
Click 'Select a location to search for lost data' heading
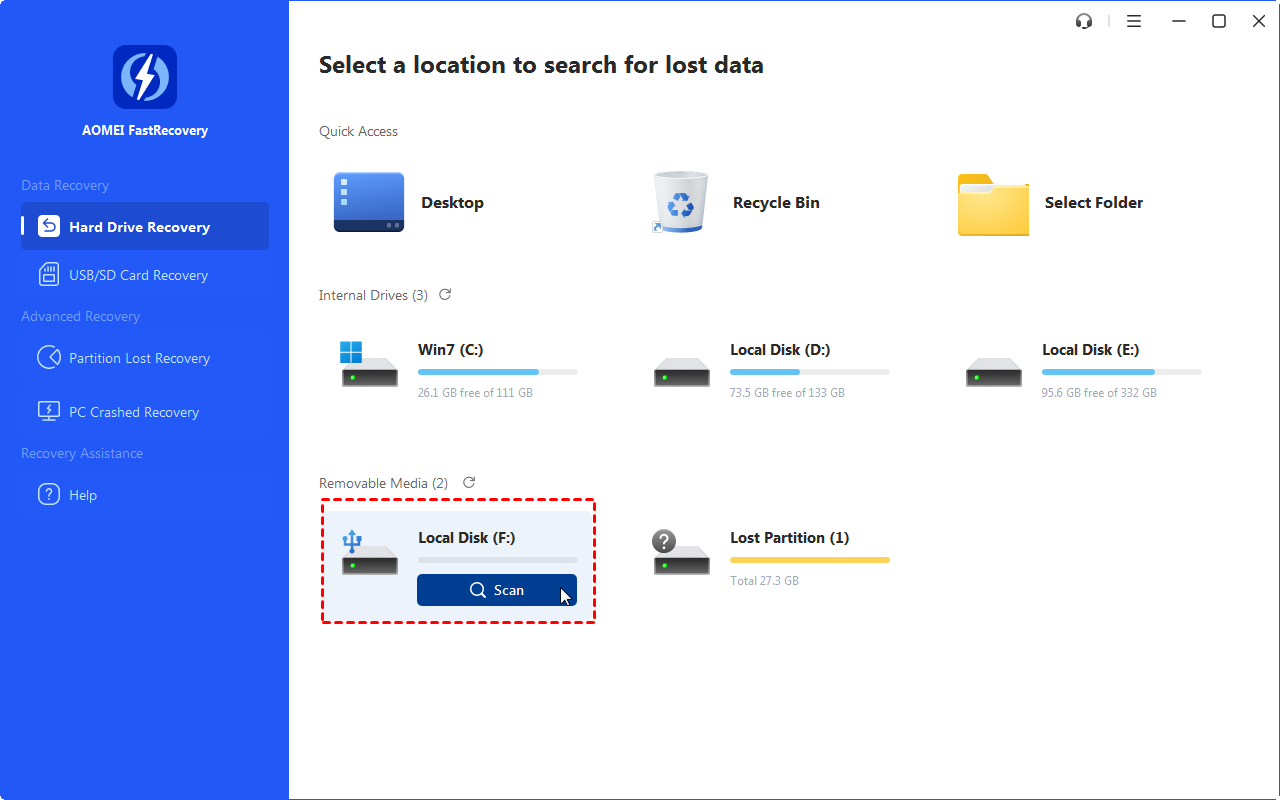point(541,66)
